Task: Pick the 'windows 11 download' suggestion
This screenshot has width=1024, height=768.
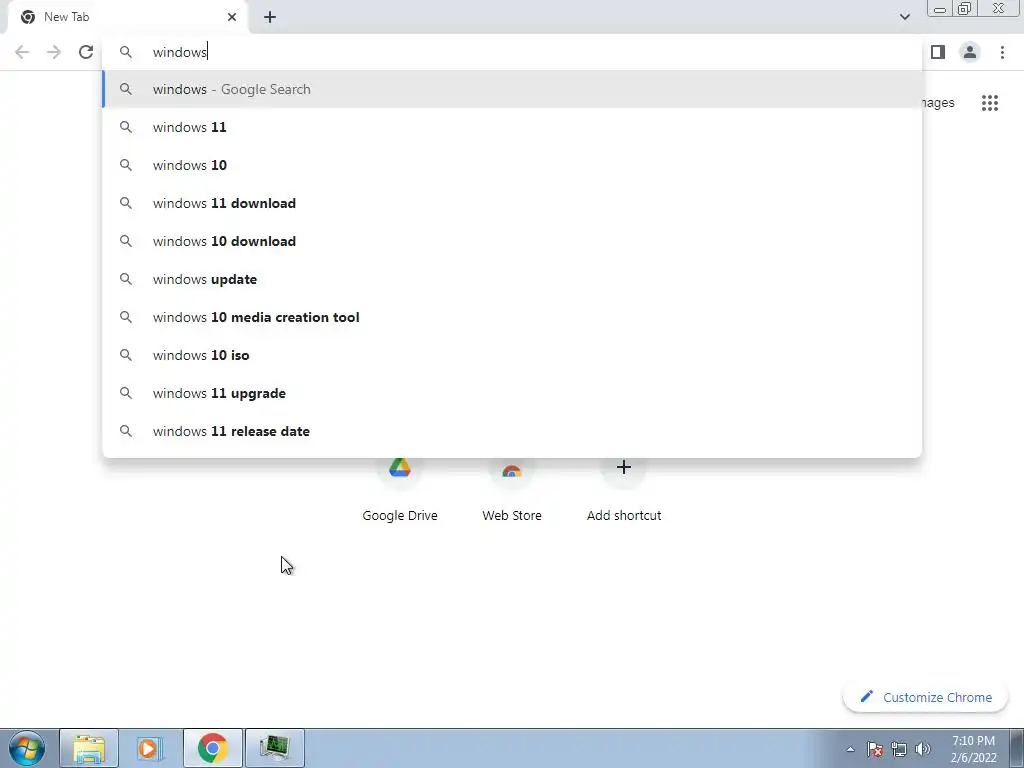Action: 513,203
